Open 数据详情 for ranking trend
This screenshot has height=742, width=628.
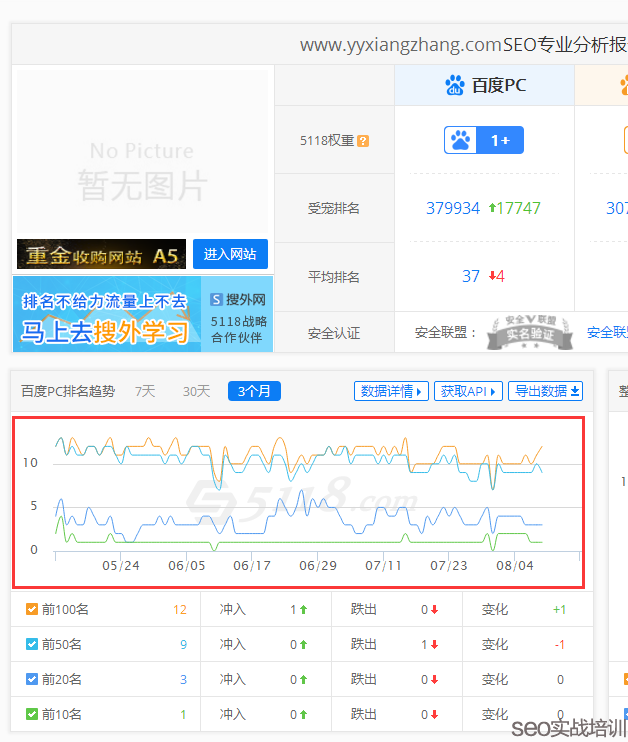click(391, 391)
